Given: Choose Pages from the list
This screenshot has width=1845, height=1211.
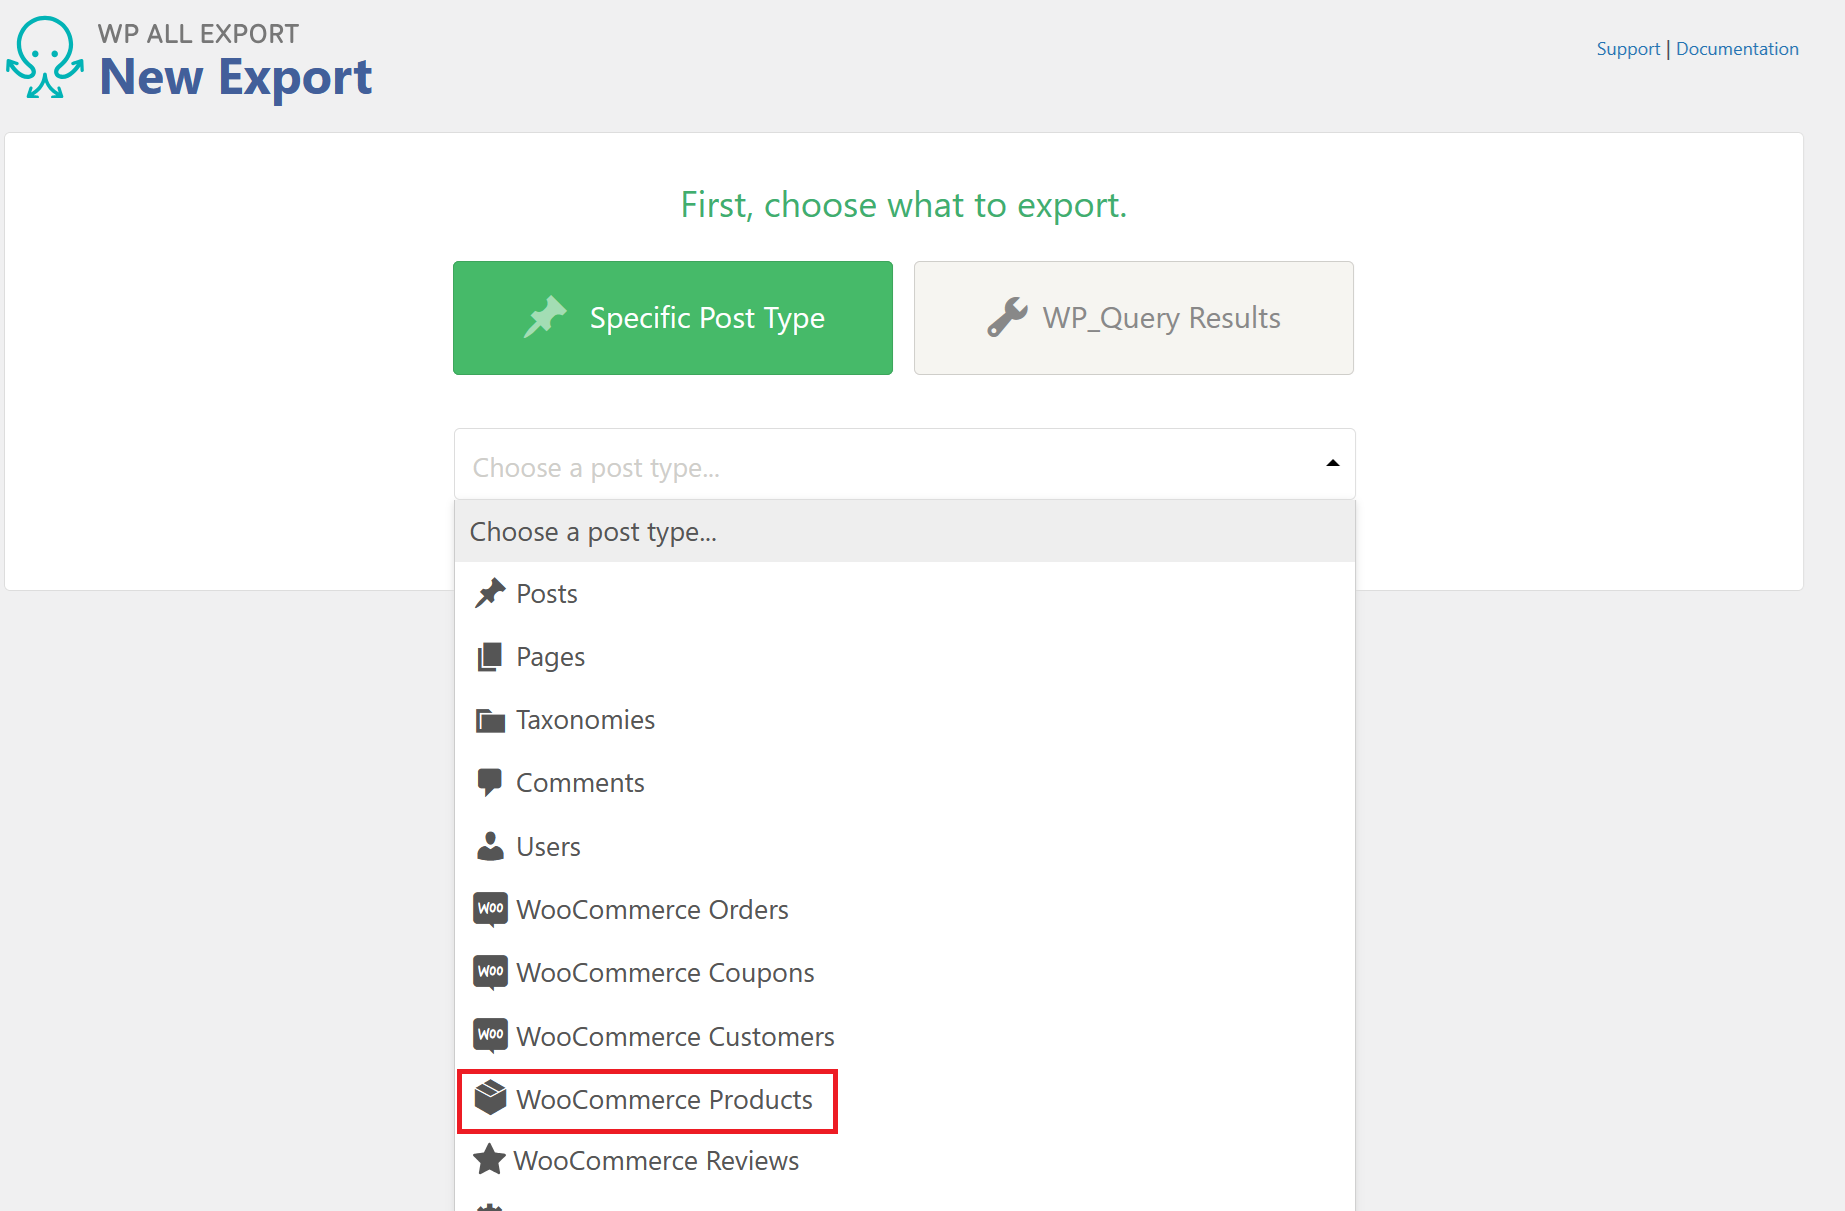Looking at the screenshot, I should 905,657.
